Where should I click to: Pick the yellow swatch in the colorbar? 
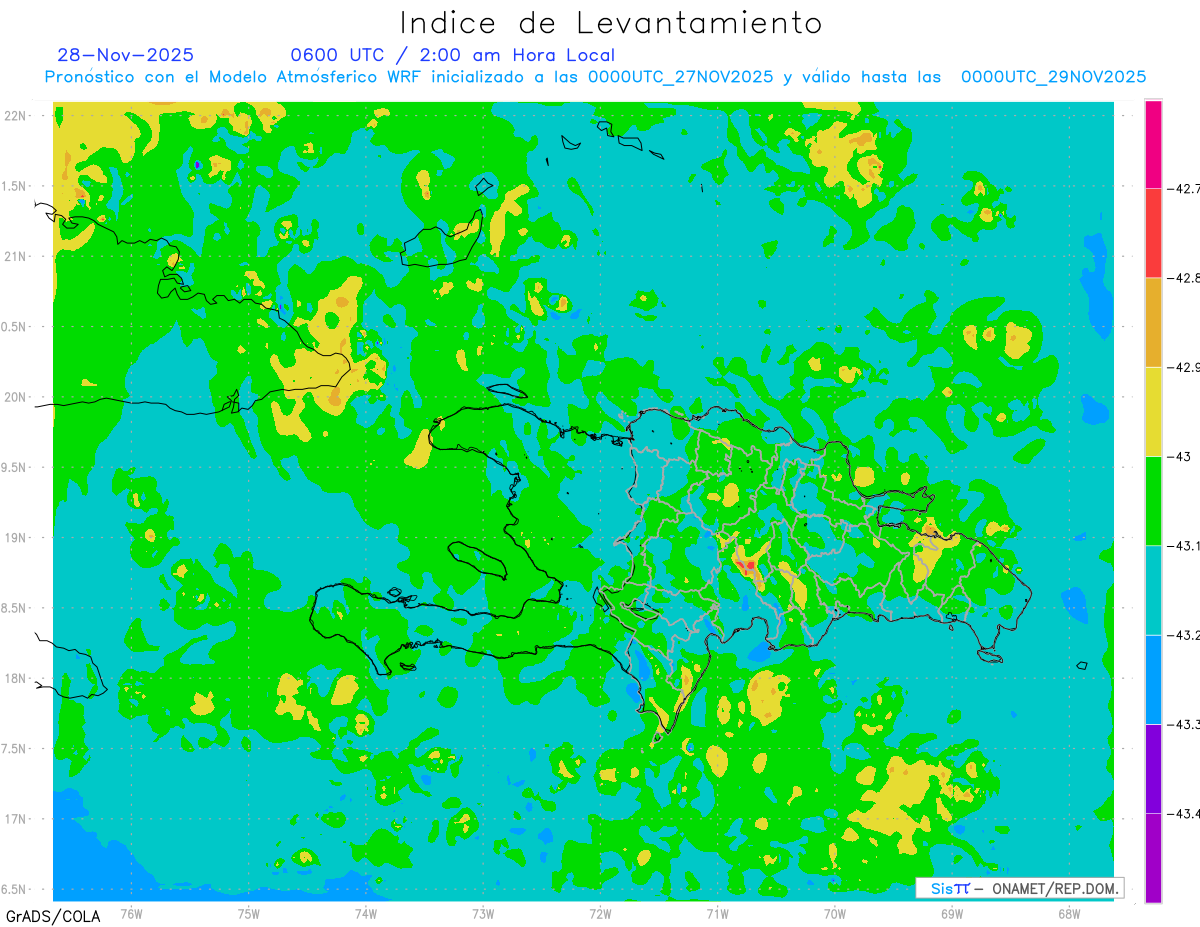1153,411
